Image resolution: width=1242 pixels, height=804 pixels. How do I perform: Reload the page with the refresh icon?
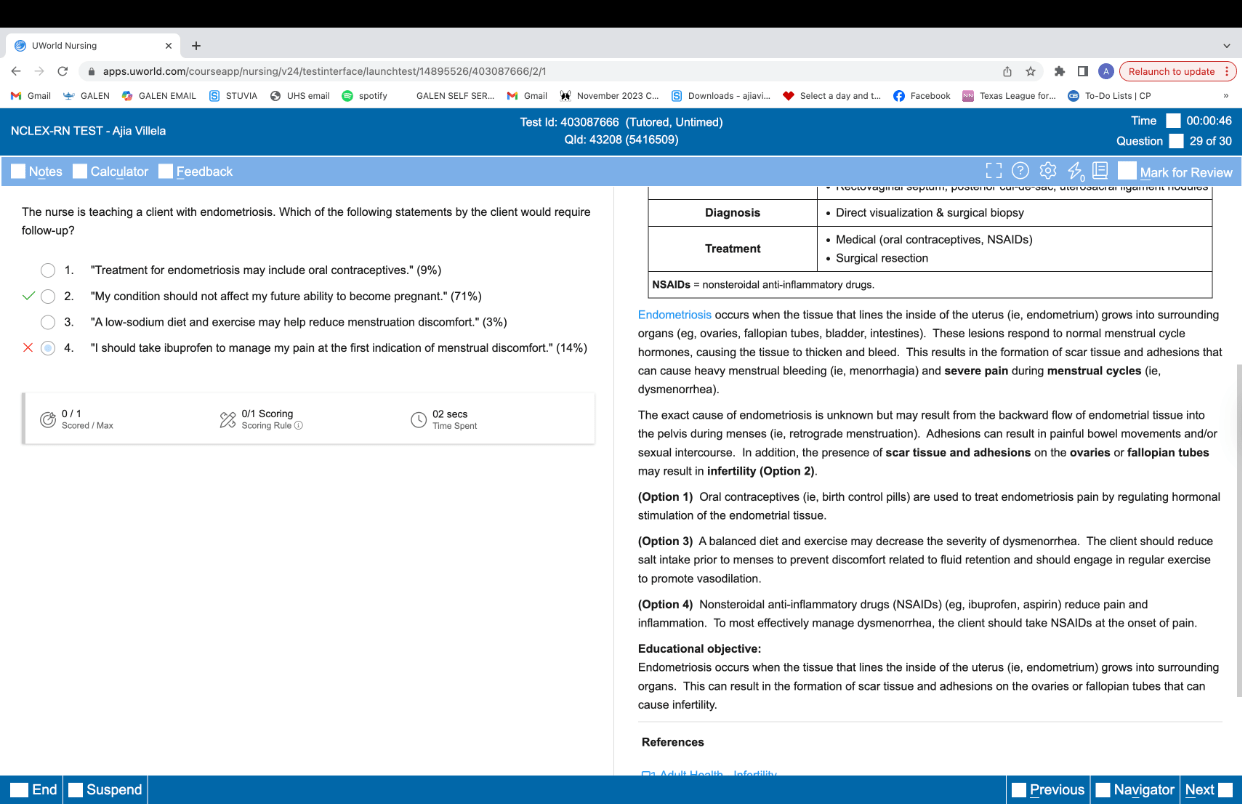pos(63,71)
